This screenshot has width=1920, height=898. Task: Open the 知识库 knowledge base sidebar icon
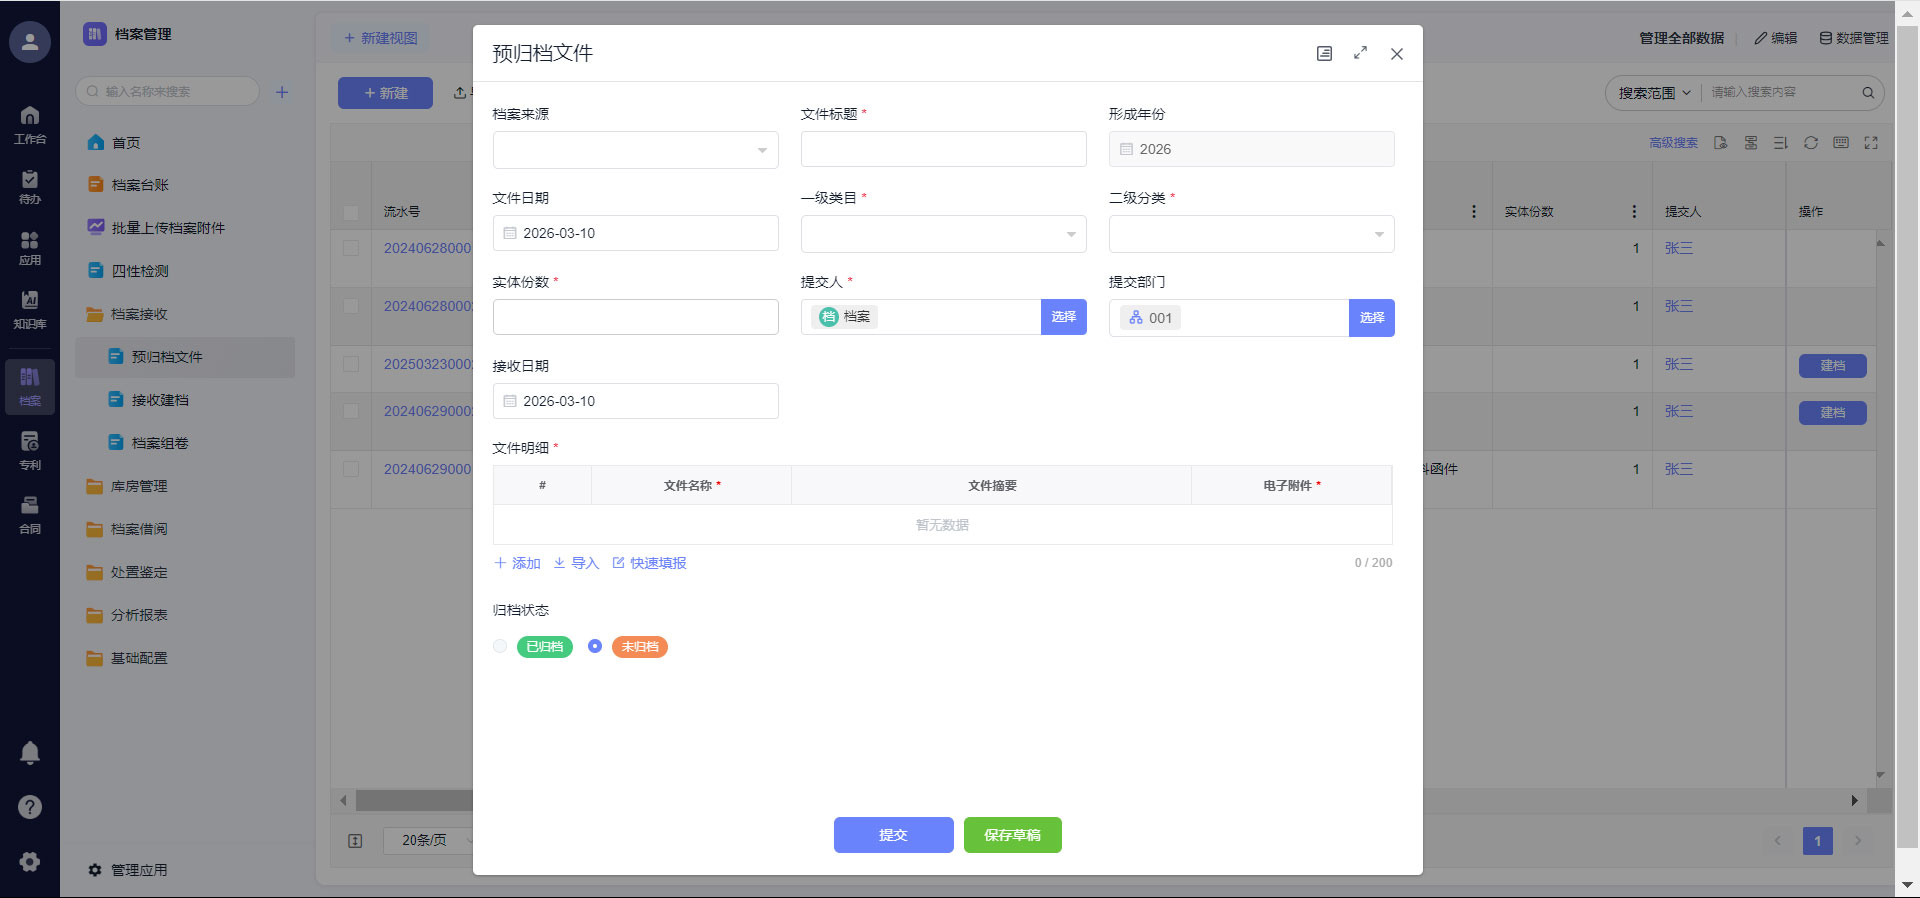click(30, 308)
